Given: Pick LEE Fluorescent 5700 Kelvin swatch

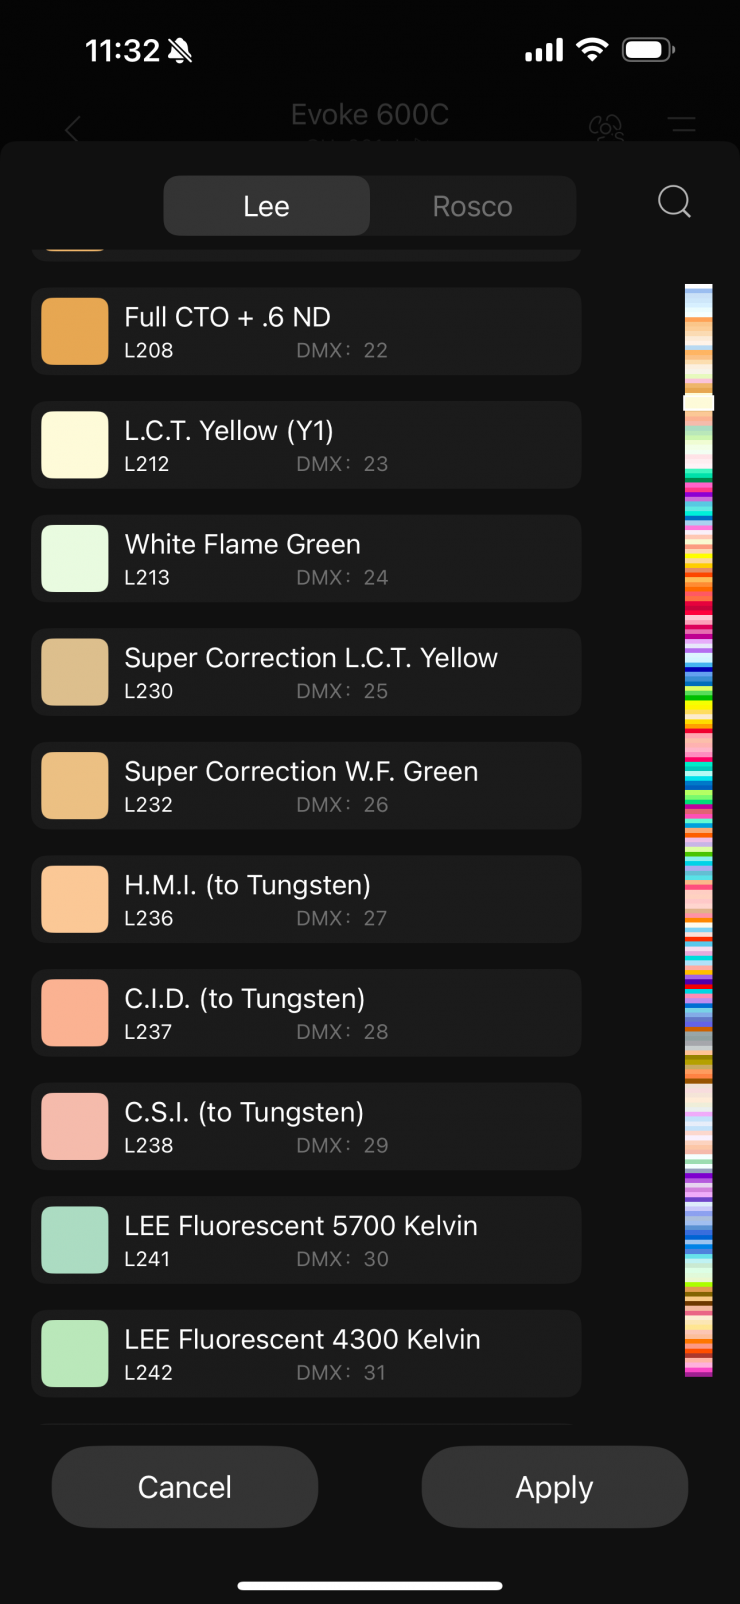Looking at the screenshot, I should pos(75,1240).
